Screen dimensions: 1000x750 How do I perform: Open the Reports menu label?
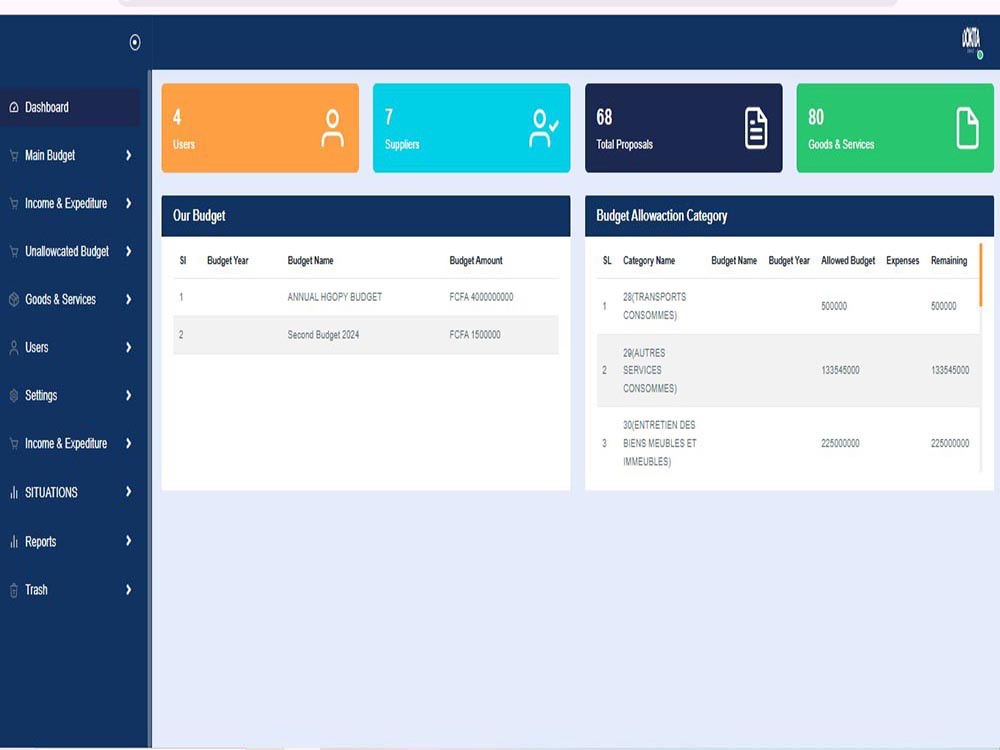[x=41, y=541]
